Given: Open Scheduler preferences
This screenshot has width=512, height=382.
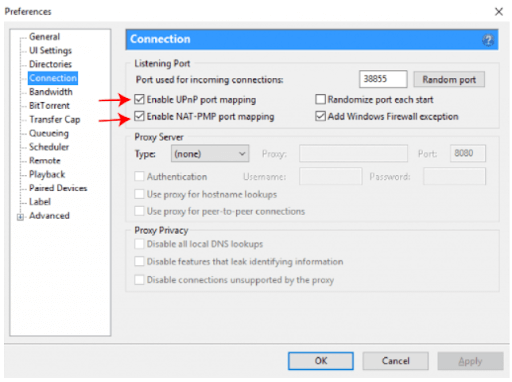Looking at the screenshot, I should 49,147.
